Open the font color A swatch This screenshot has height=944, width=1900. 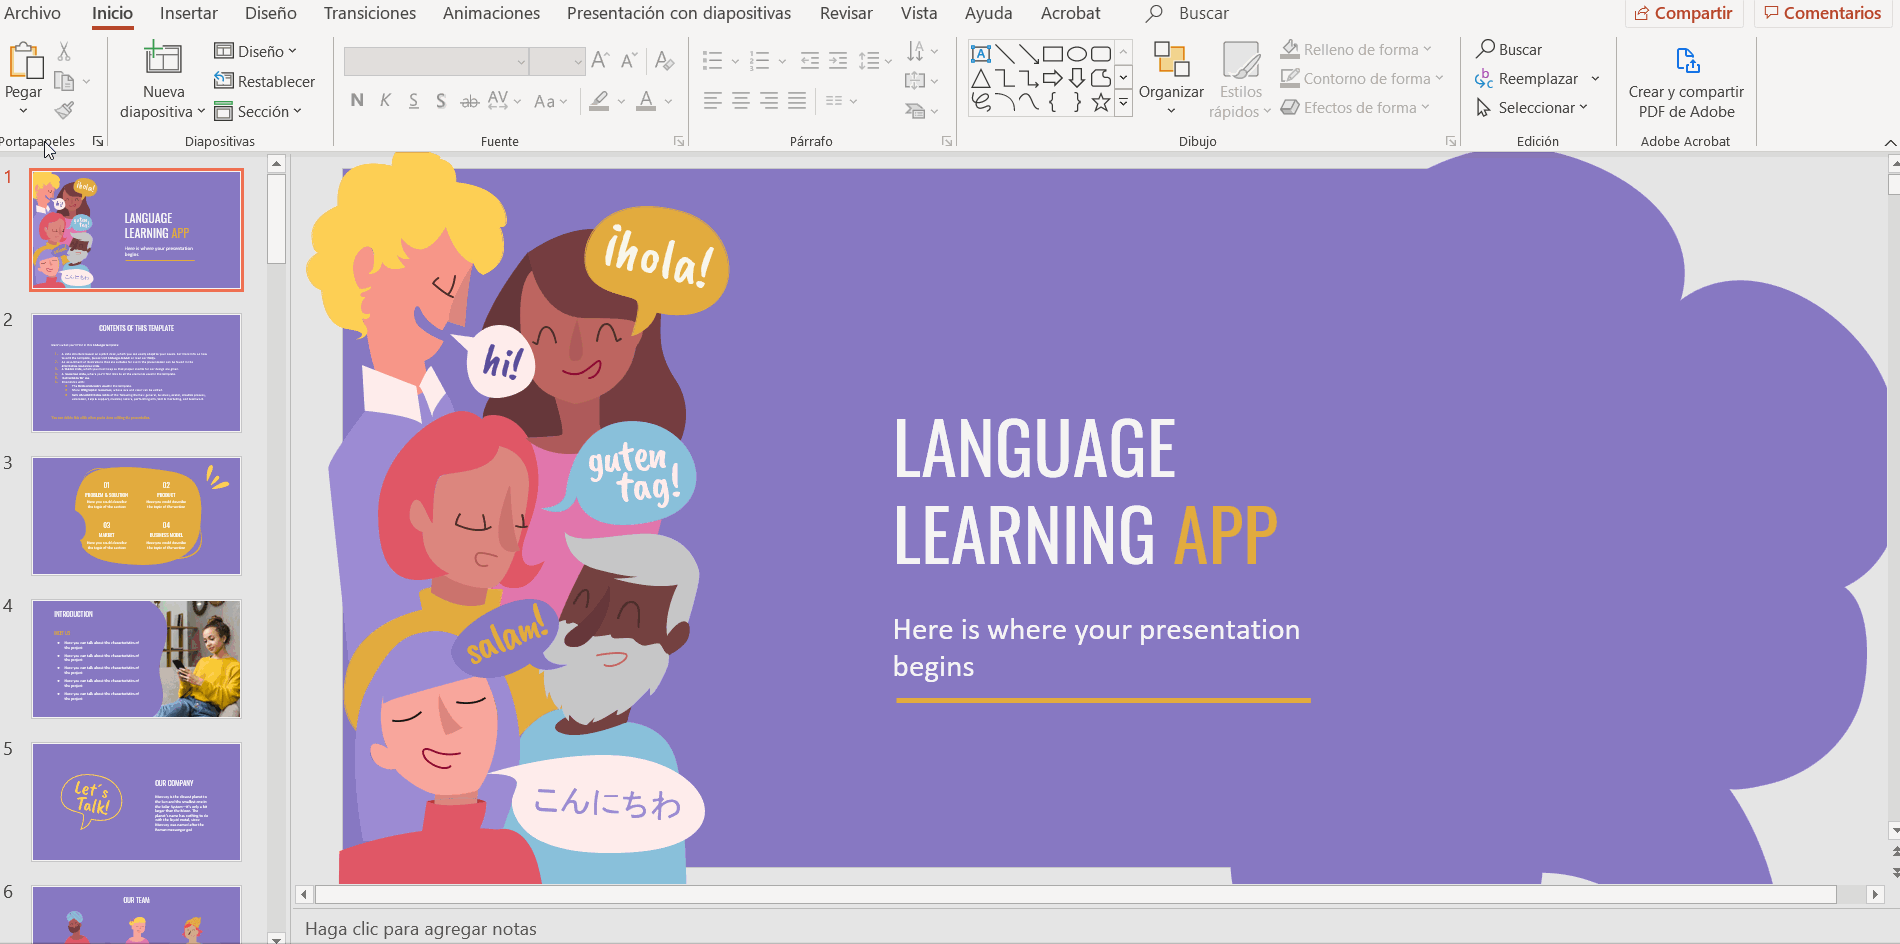tap(646, 100)
